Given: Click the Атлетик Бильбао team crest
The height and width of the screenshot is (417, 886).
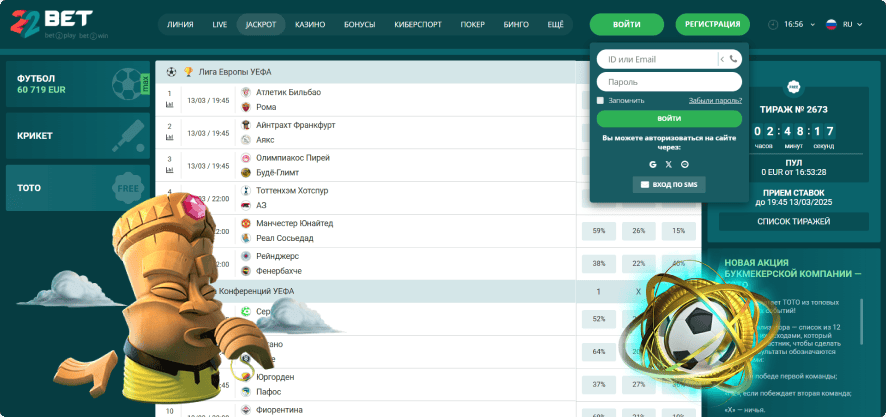Looking at the screenshot, I should [x=246, y=92].
